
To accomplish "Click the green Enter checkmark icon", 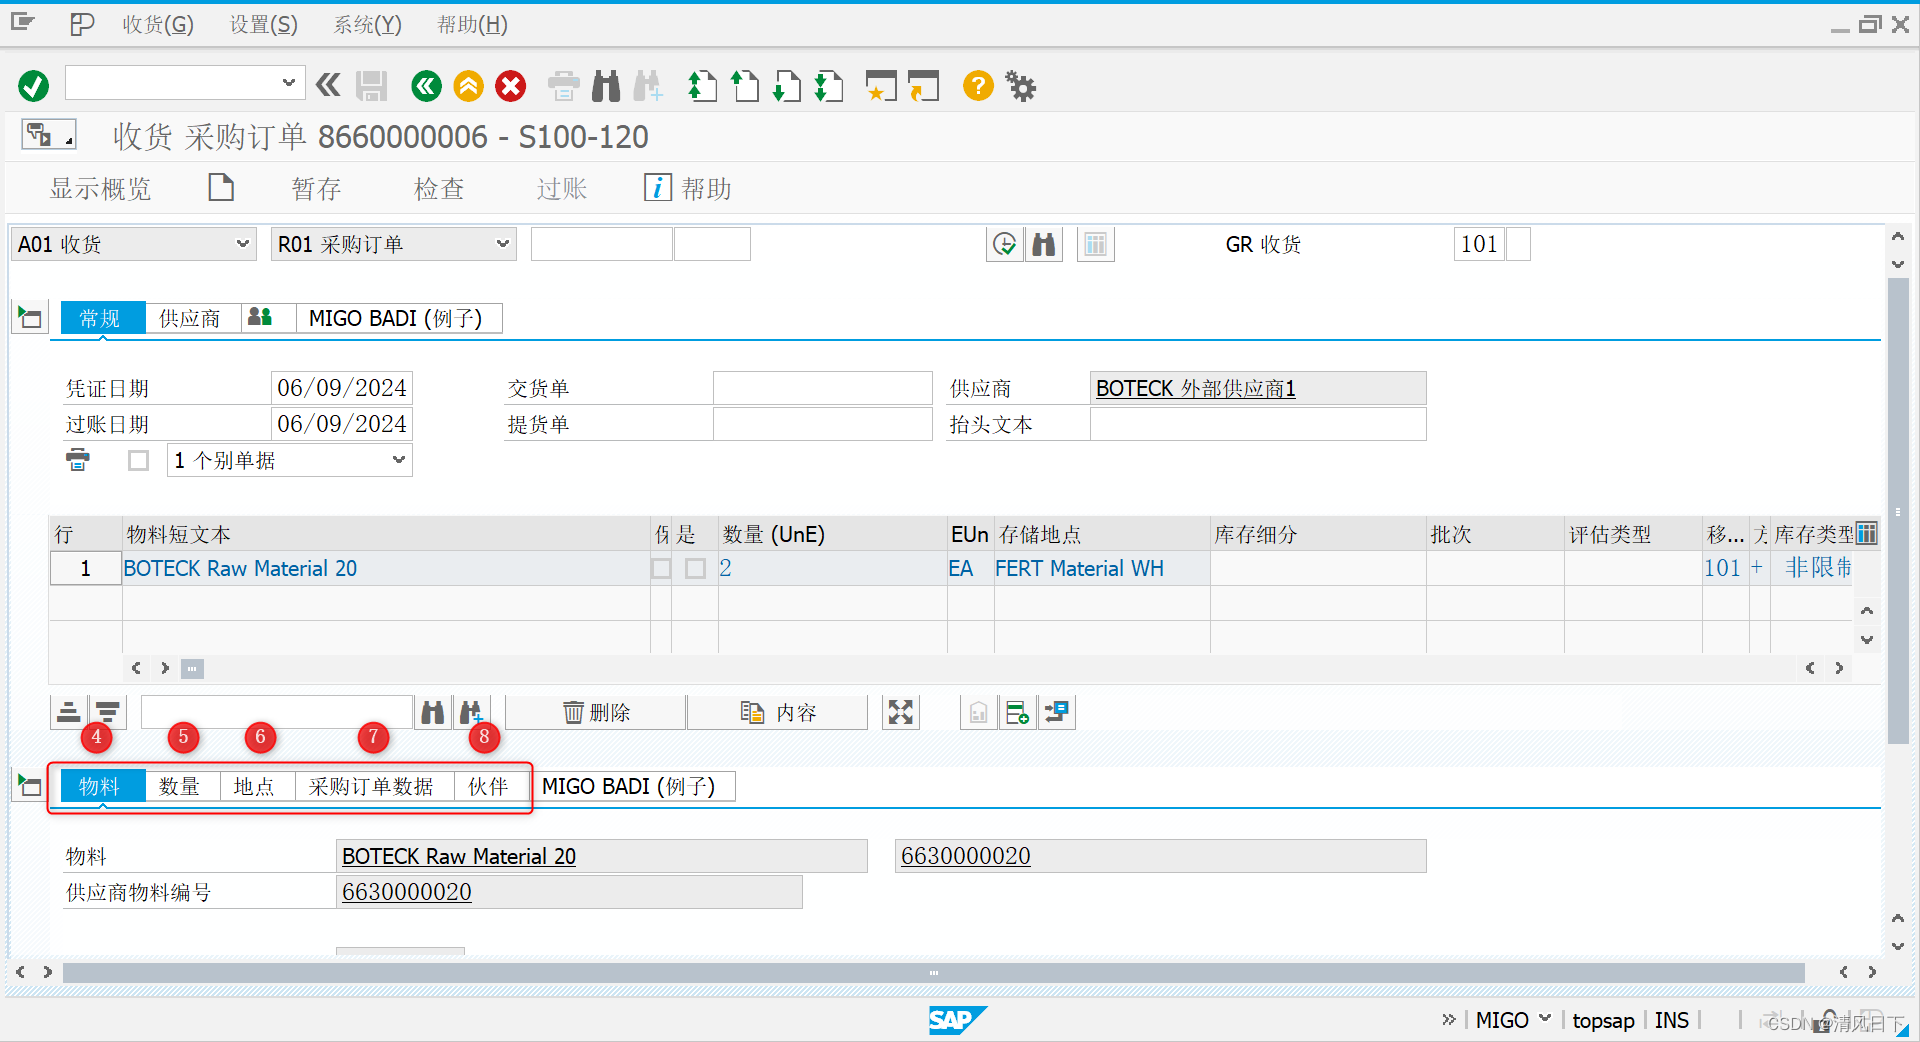I will [33, 86].
